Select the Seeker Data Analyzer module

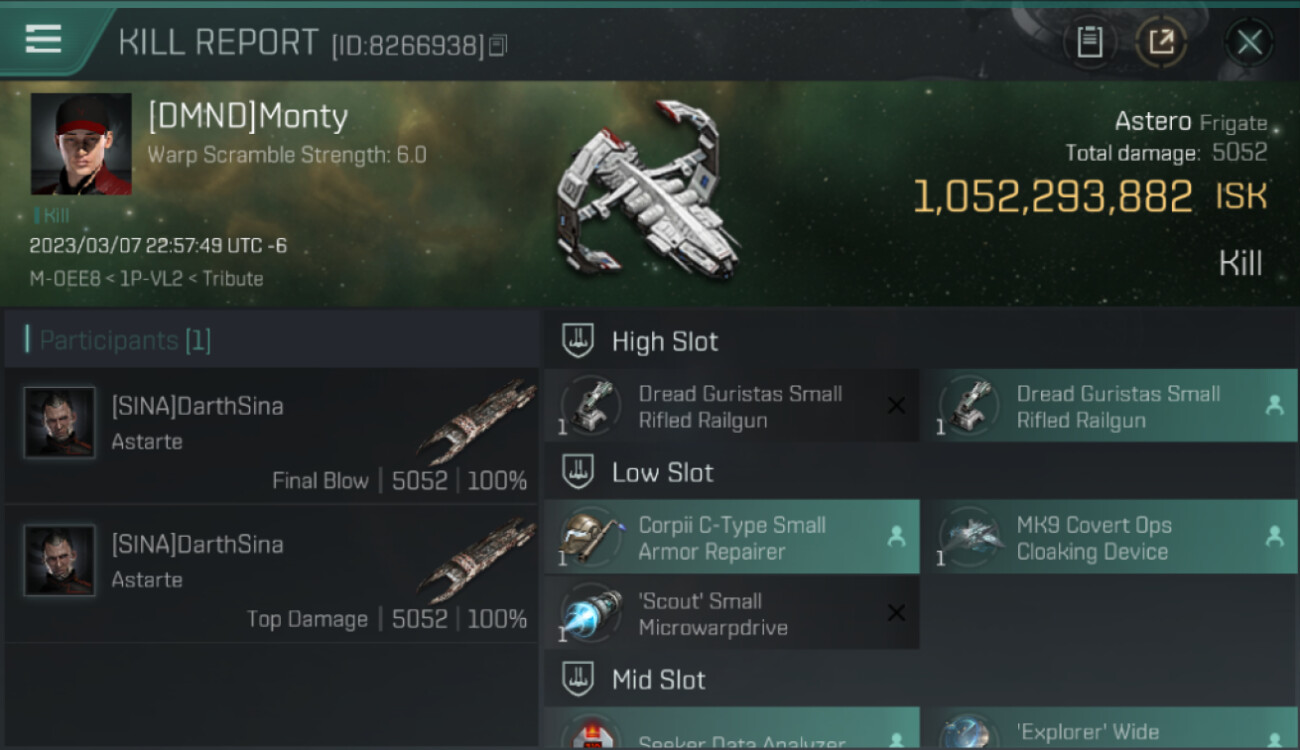coord(732,728)
